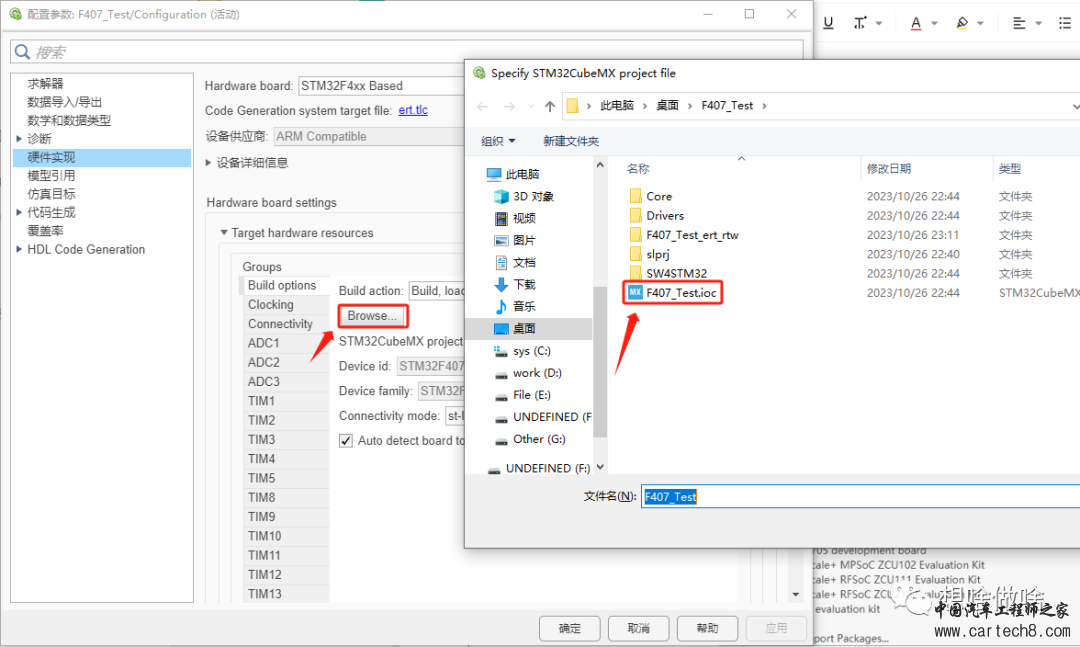
Task: Click the search magnifier icon in configuration window
Action: 22,52
